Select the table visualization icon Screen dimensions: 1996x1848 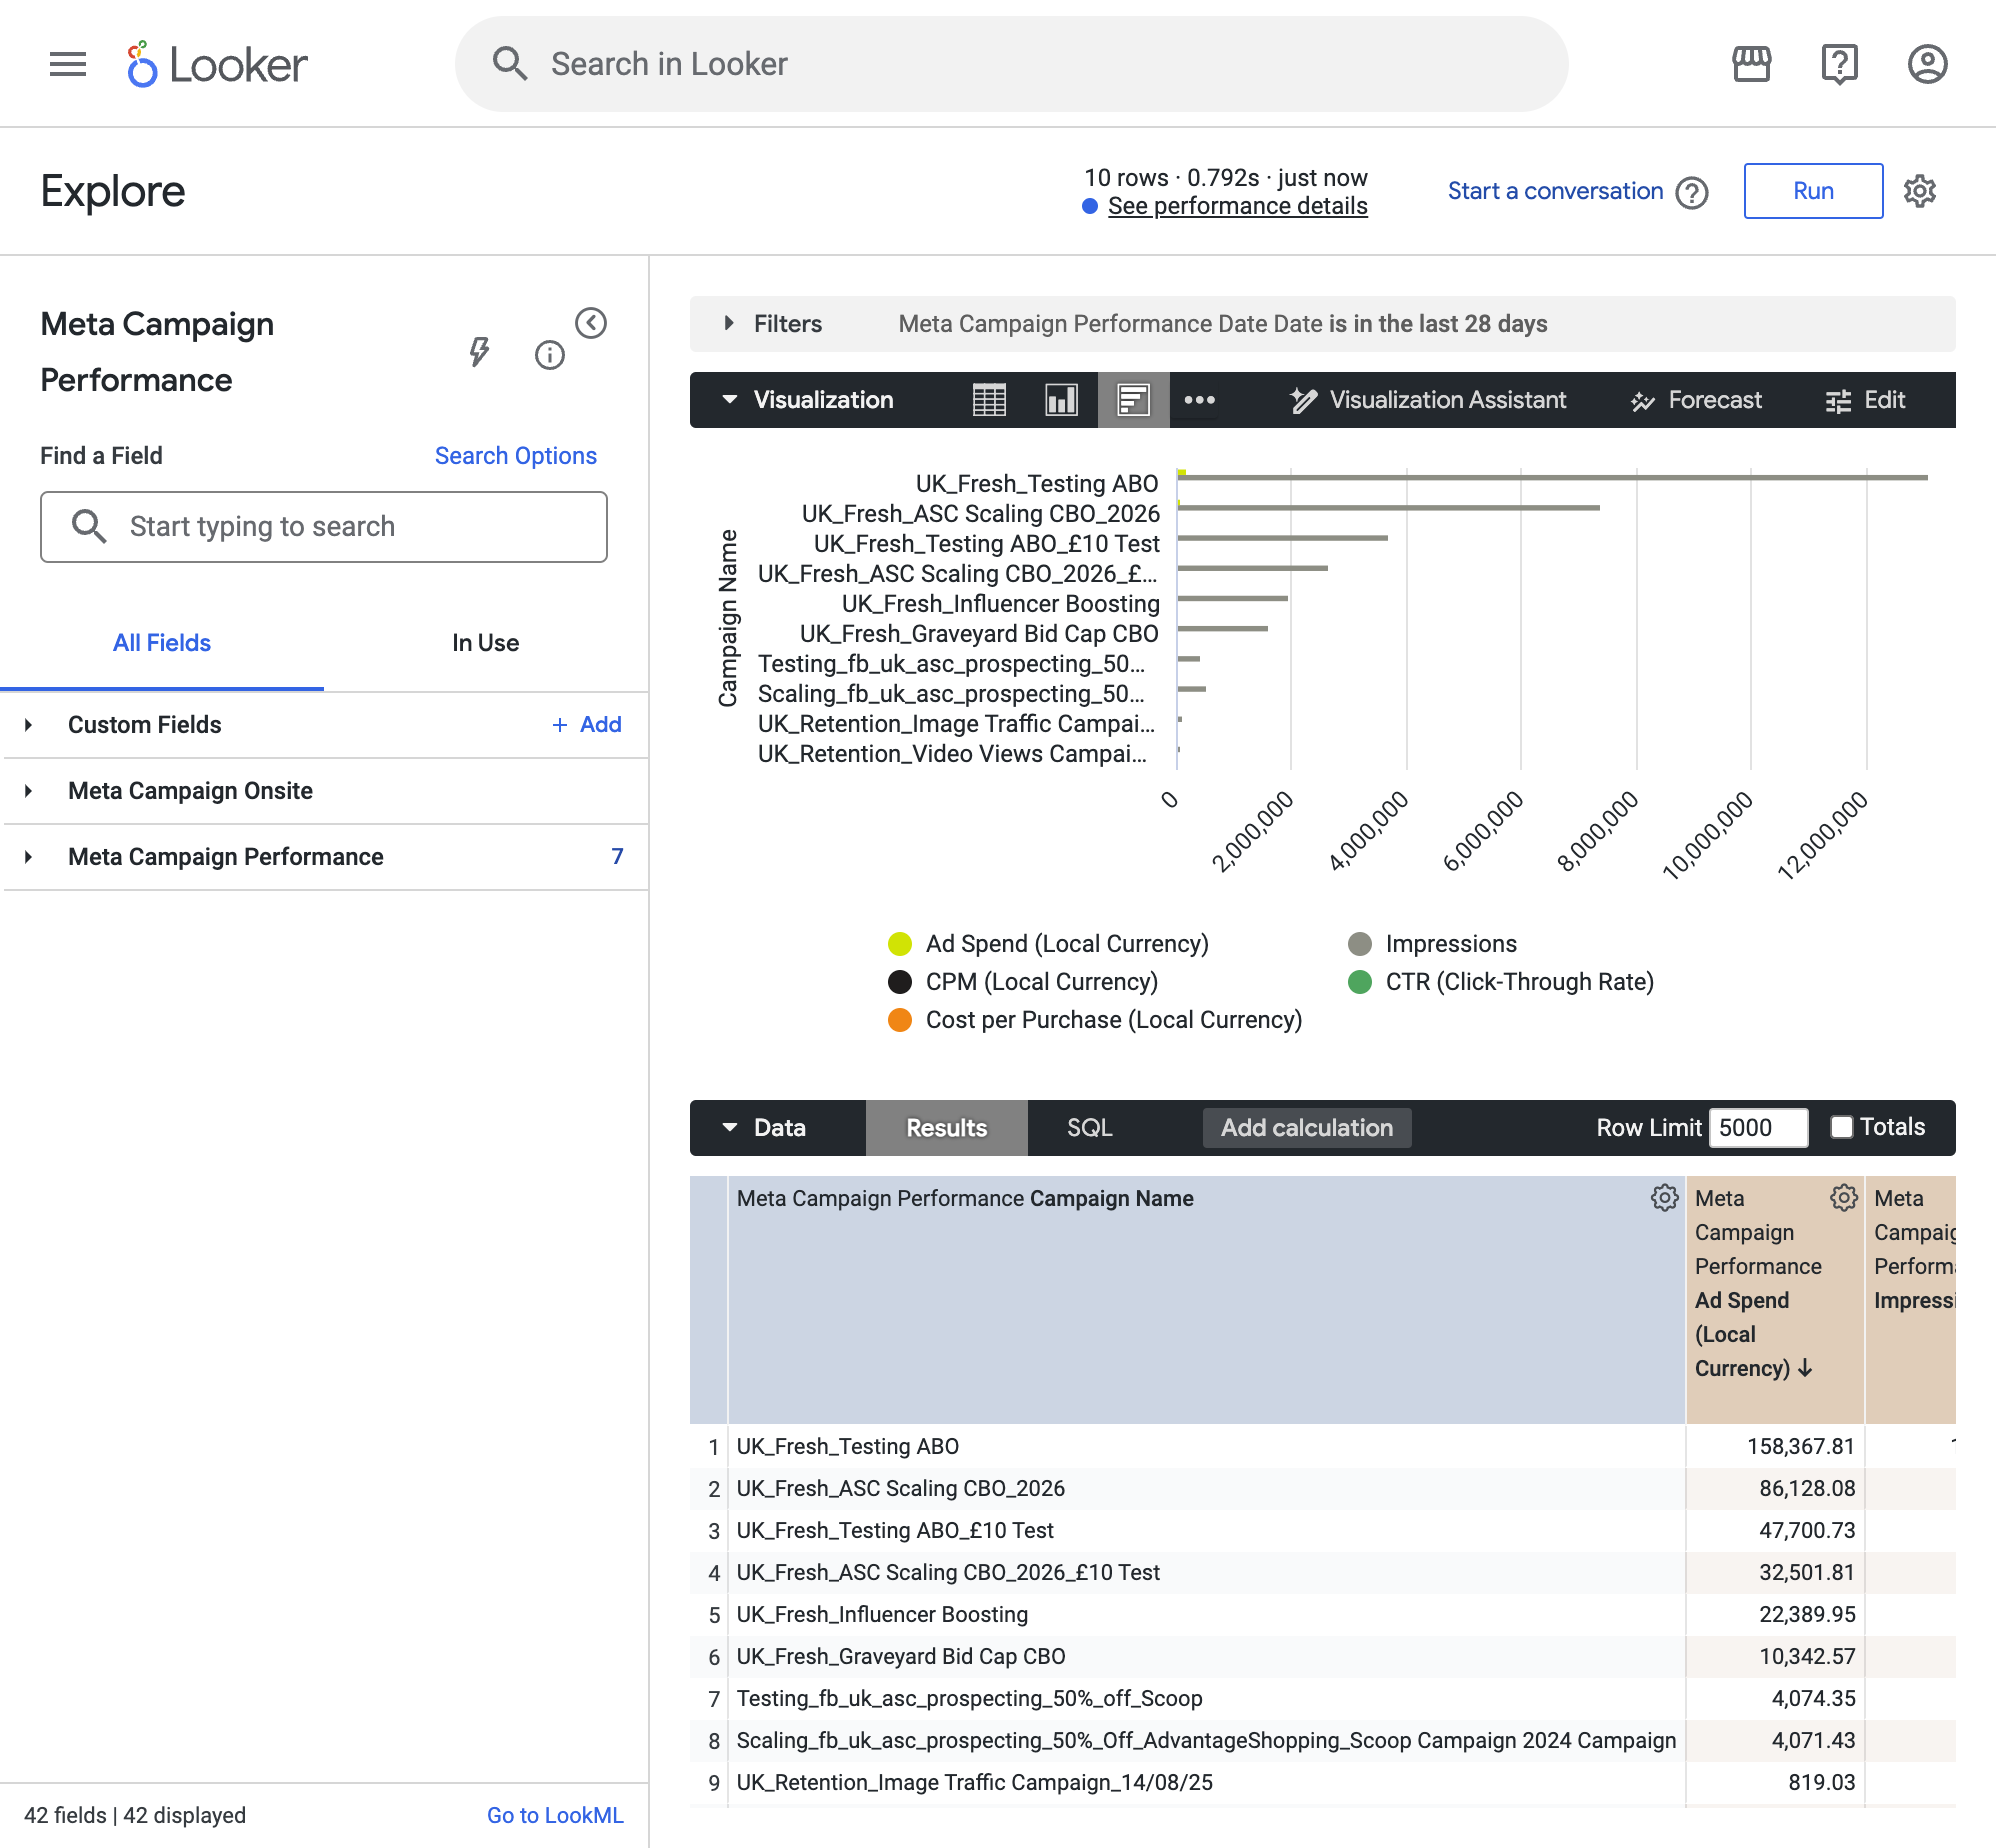click(x=989, y=400)
